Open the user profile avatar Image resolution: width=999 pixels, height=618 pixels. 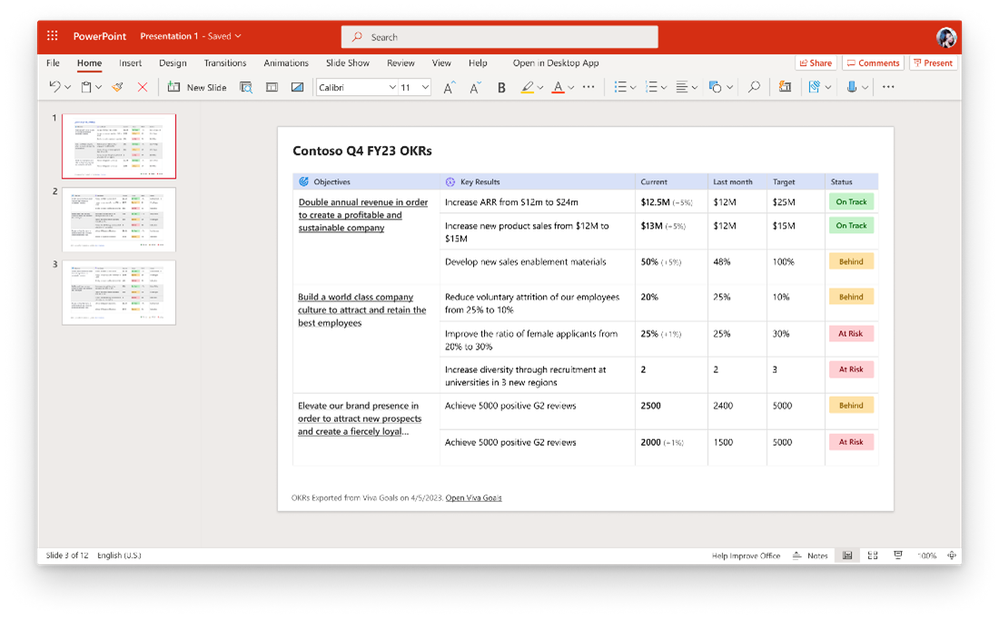[946, 37]
